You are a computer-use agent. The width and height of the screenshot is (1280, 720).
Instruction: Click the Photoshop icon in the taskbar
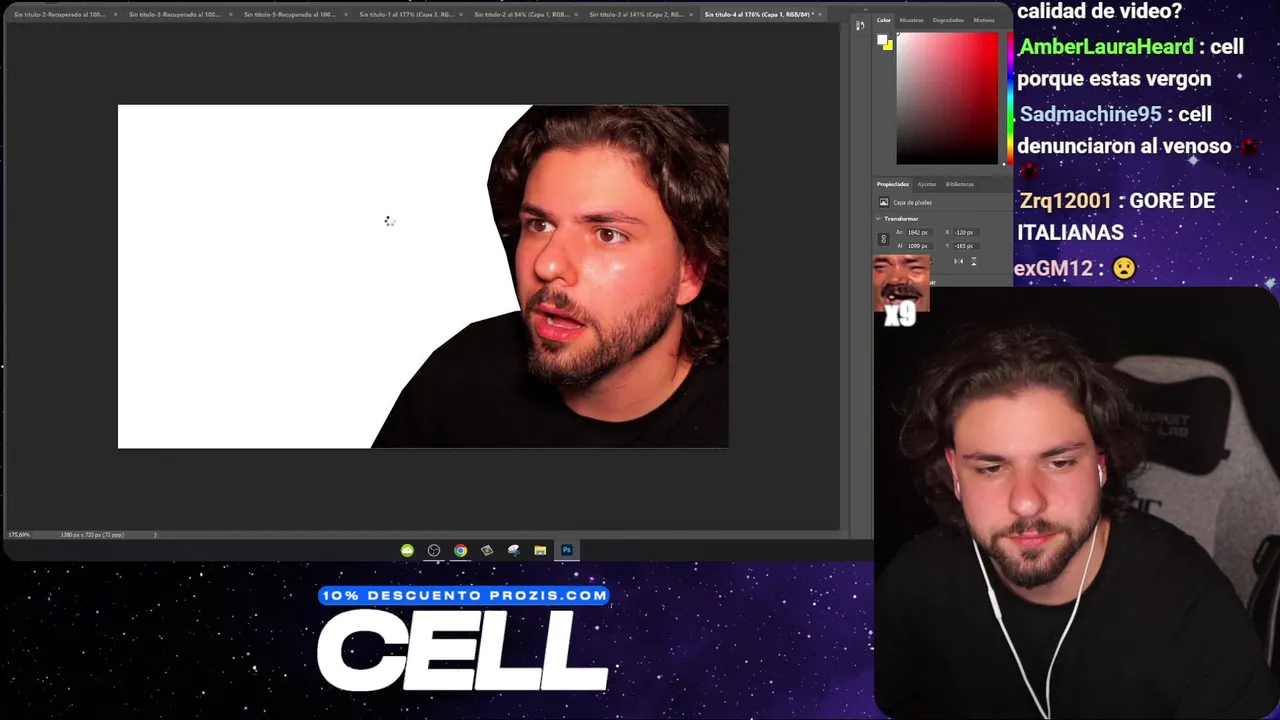[x=567, y=550]
